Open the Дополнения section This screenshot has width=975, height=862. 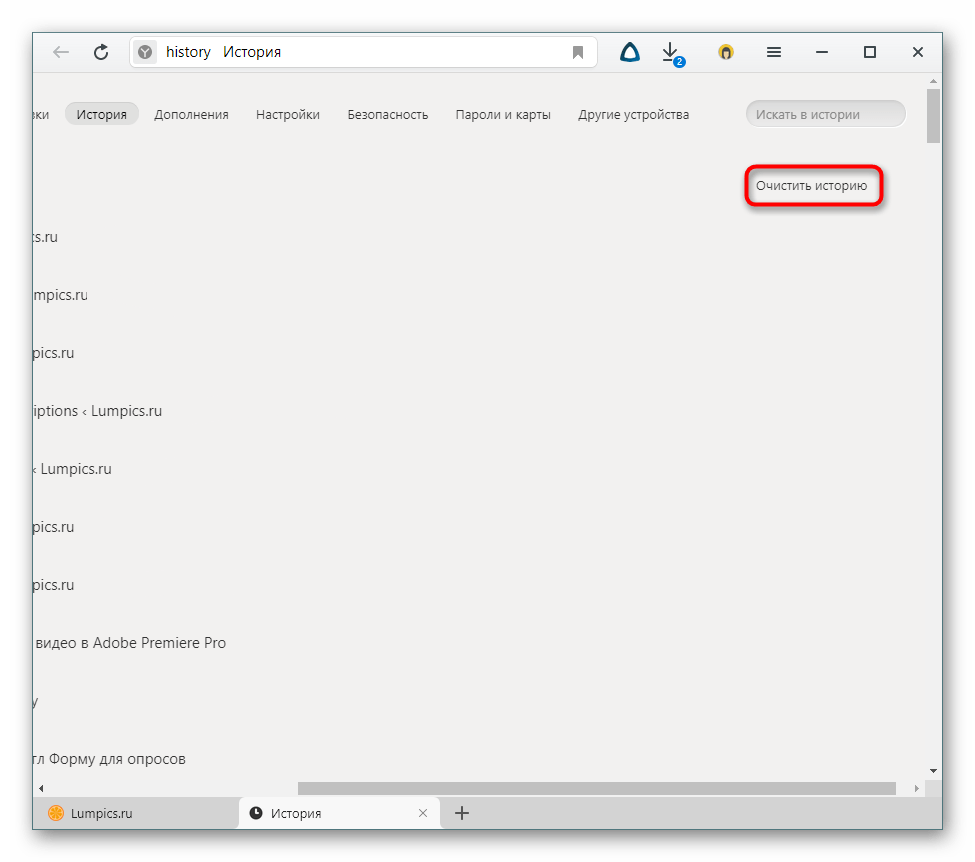(x=191, y=114)
